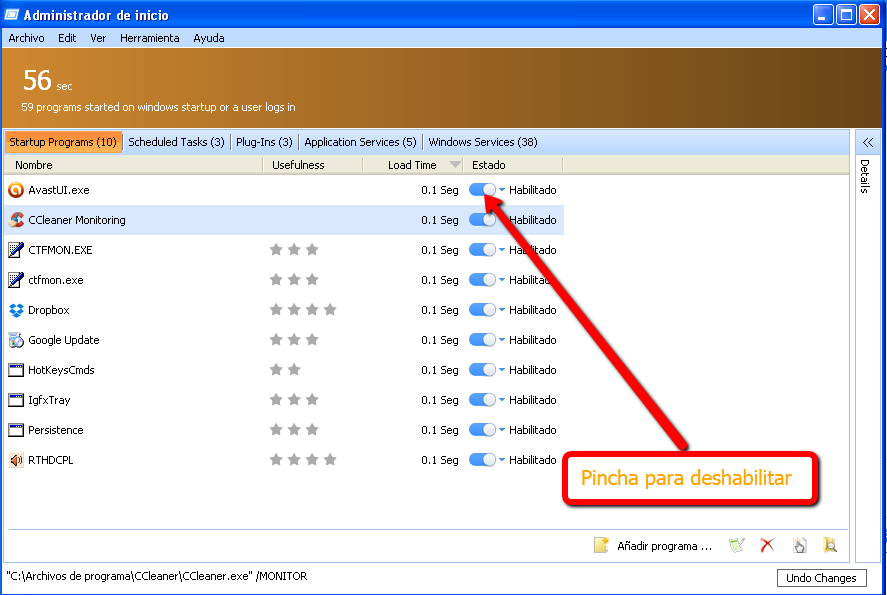Disable the IgfxTray startup switch
This screenshot has width=887, height=595.
(483, 400)
